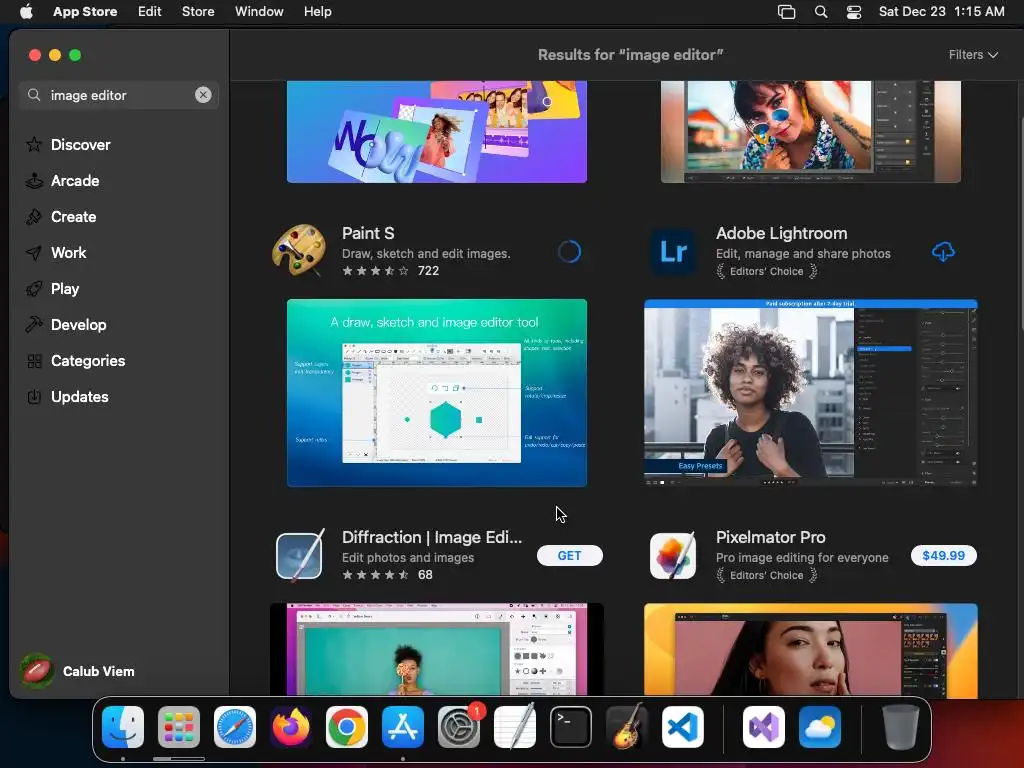Open Visual Studio Code from the Dock

(682, 727)
